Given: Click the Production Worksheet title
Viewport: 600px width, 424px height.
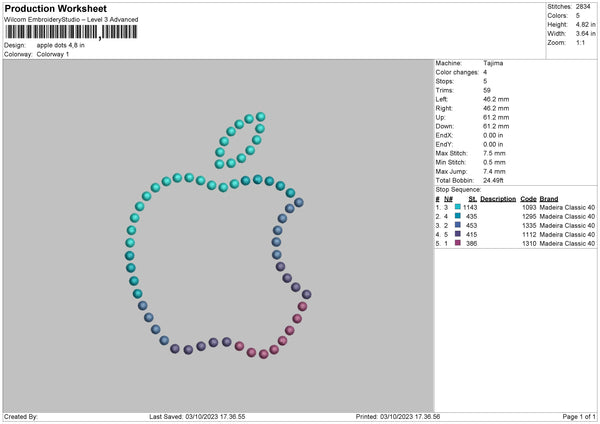Looking at the screenshot, I should (x=55, y=8).
